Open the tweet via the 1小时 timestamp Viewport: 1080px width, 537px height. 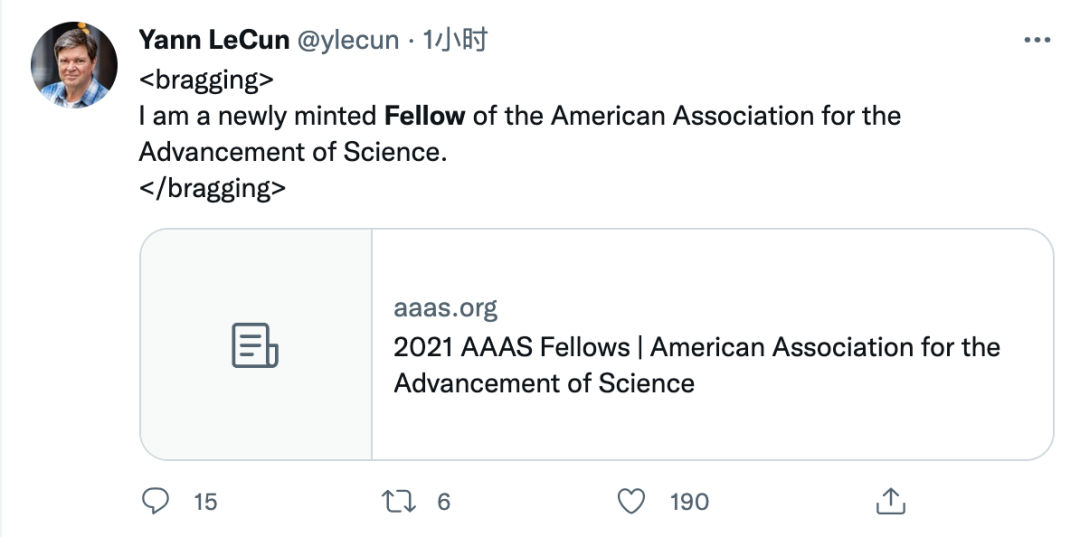tap(455, 40)
